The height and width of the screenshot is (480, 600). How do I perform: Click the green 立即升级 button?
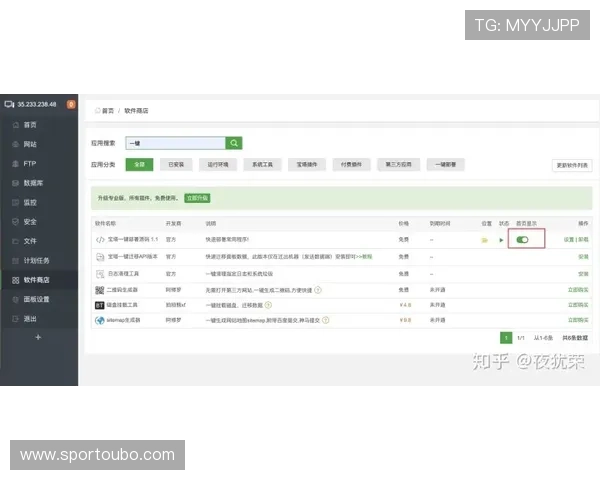click(197, 198)
